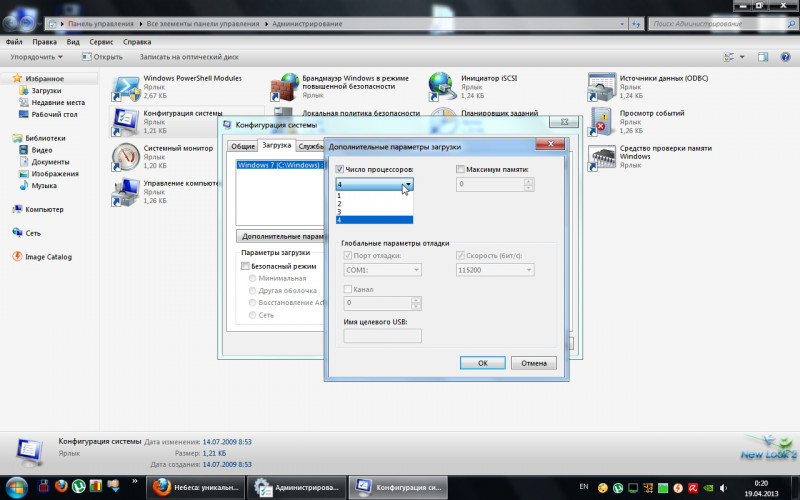Screen dimensions: 800x500
Task: Switch to the Общие tab
Action: point(243,146)
